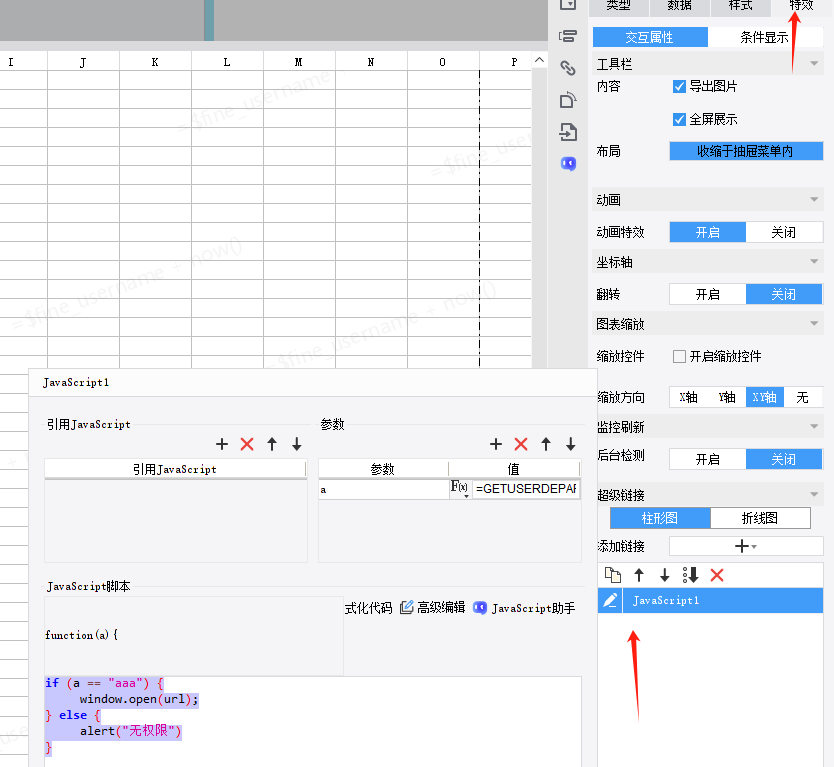The width and height of the screenshot is (834, 767).
Task: Open formula type selector F(x) for parameter a
Action: tap(460, 488)
